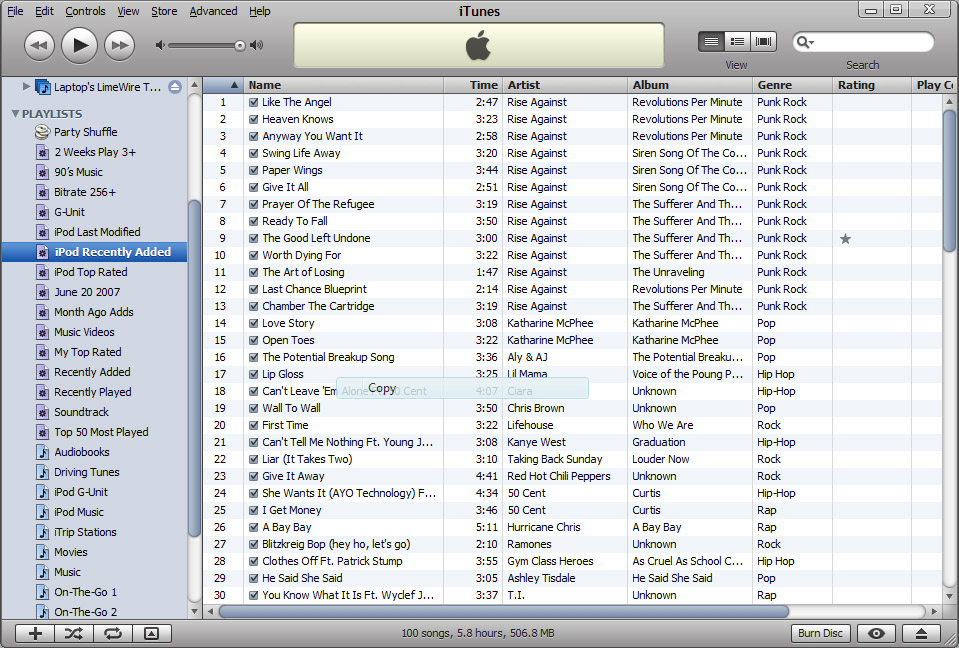This screenshot has width=959, height=648.
Task: Uncheck He Said She Said checkbox
Action: (253, 578)
